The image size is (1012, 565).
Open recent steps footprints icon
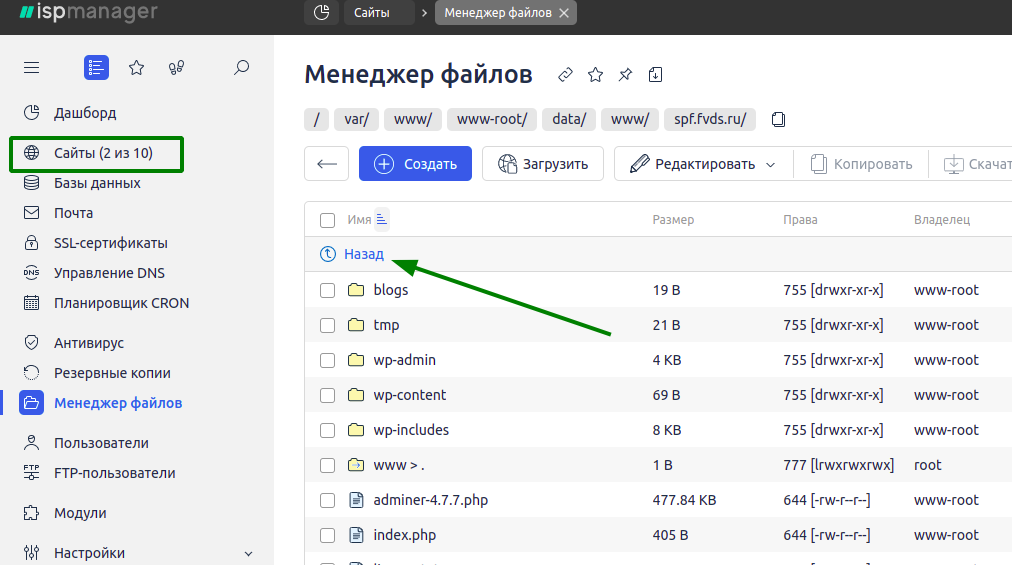(176, 68)
